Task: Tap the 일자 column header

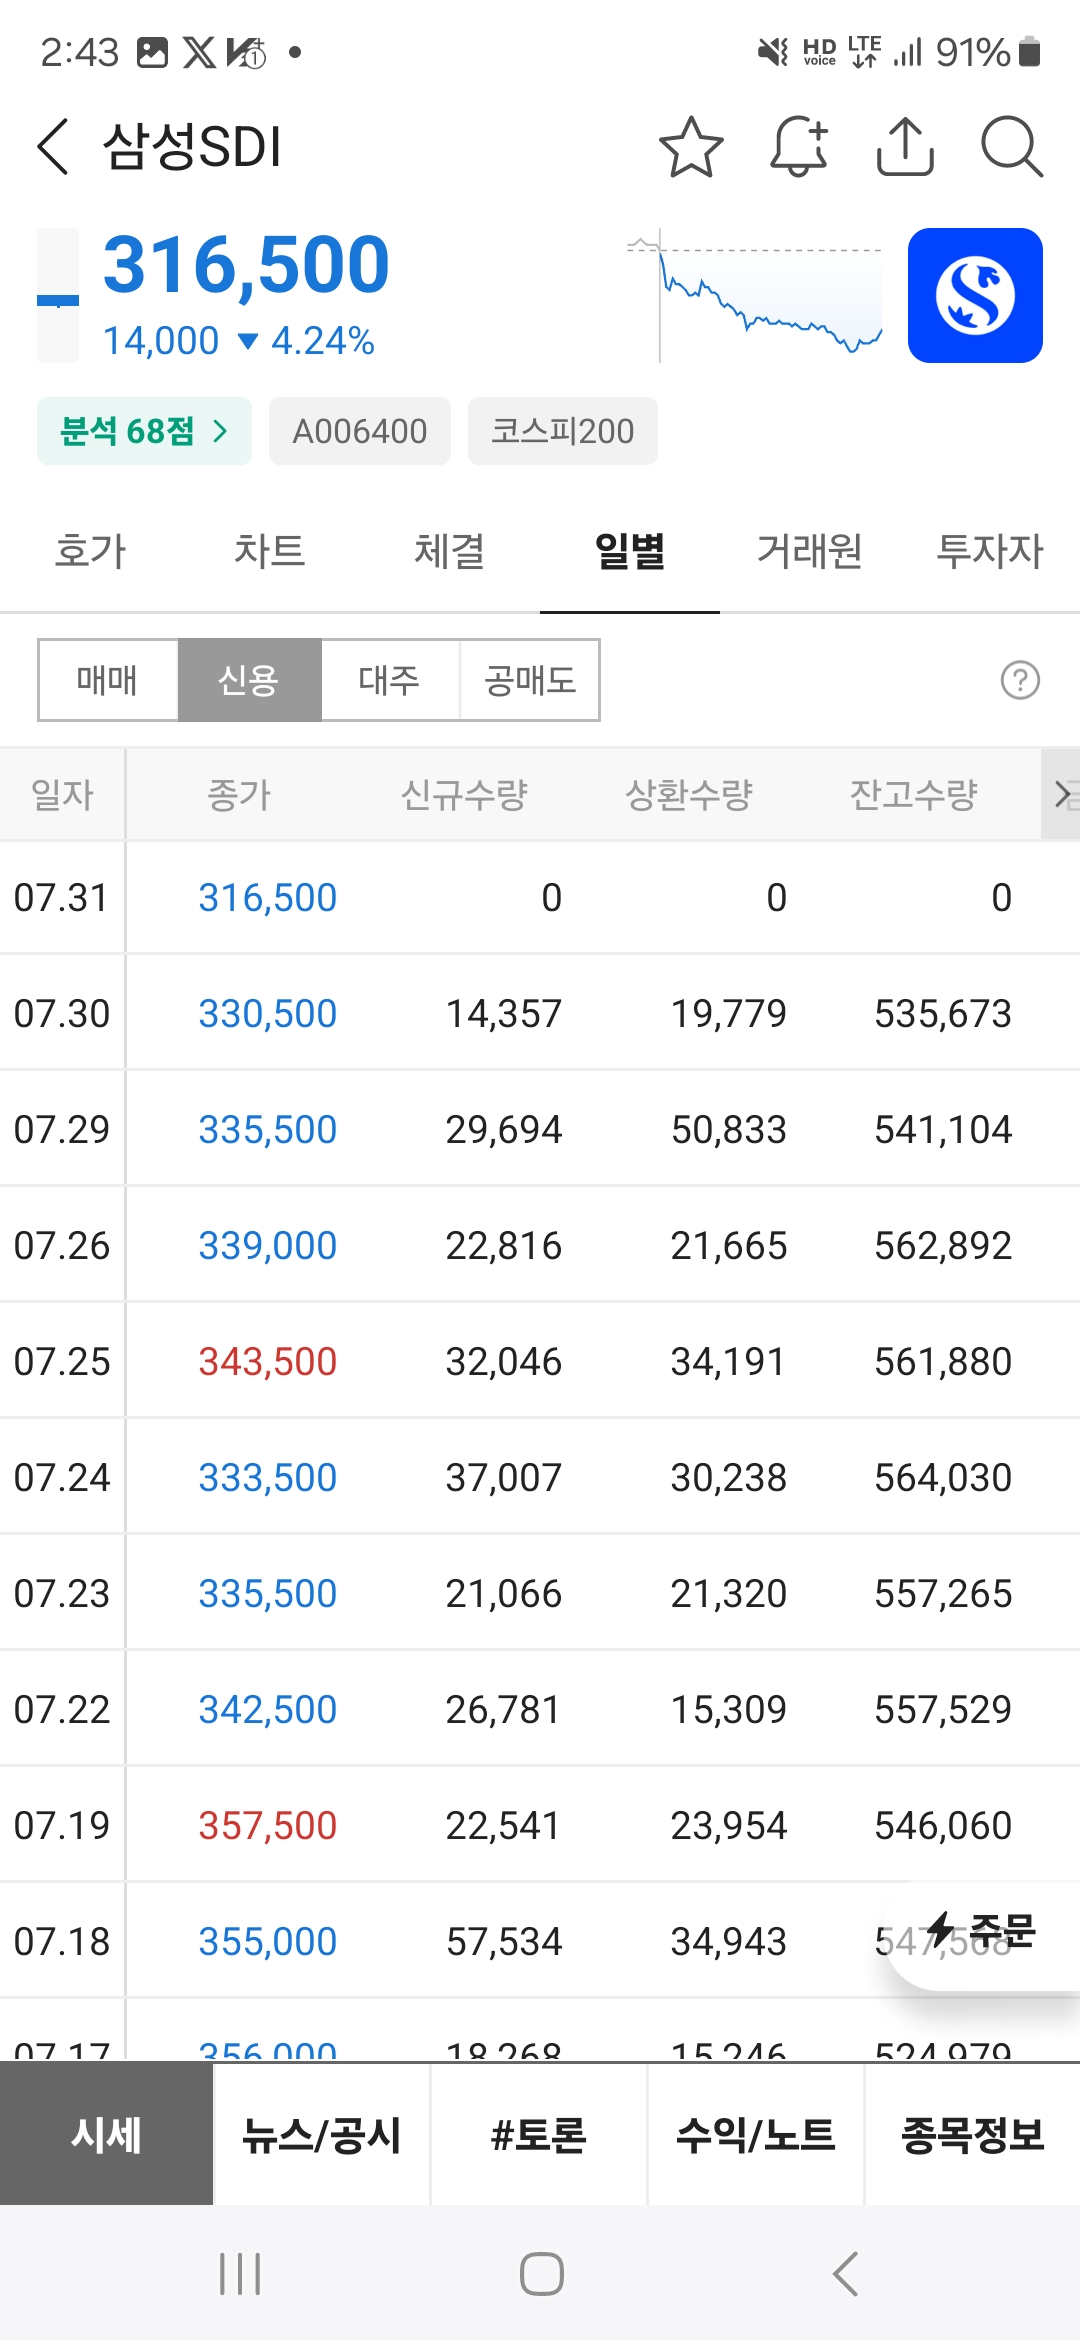Action: (x=62, y=795)
